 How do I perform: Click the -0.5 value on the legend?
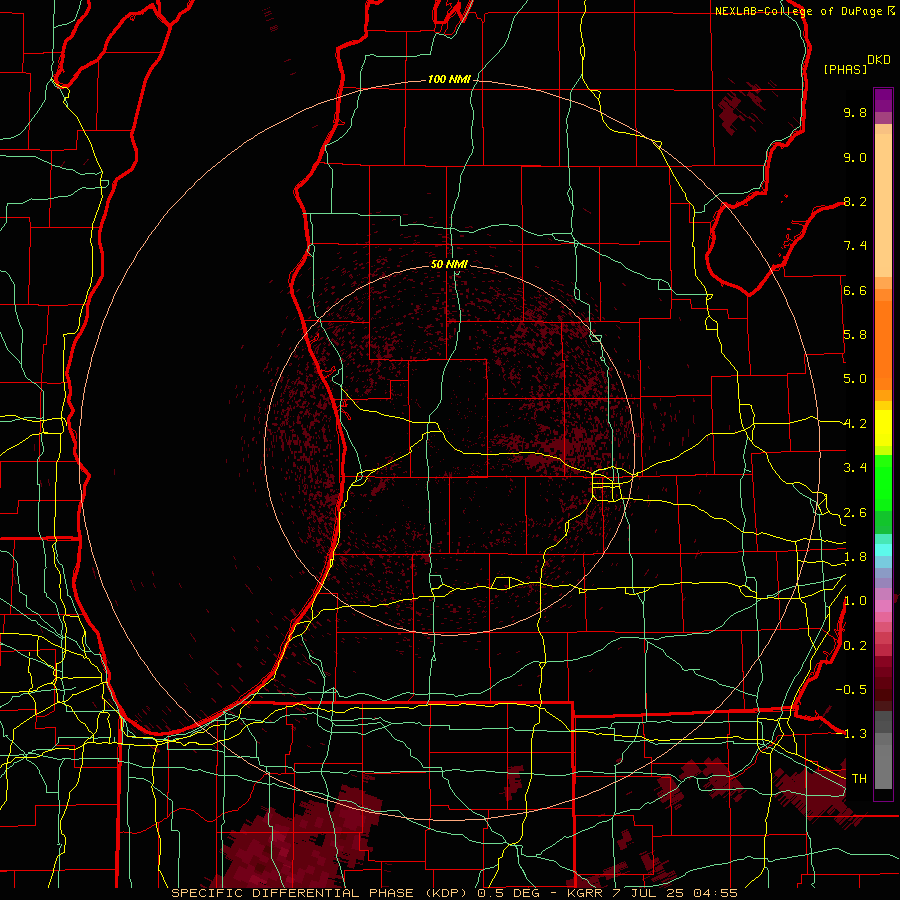(x=851, y=690)
